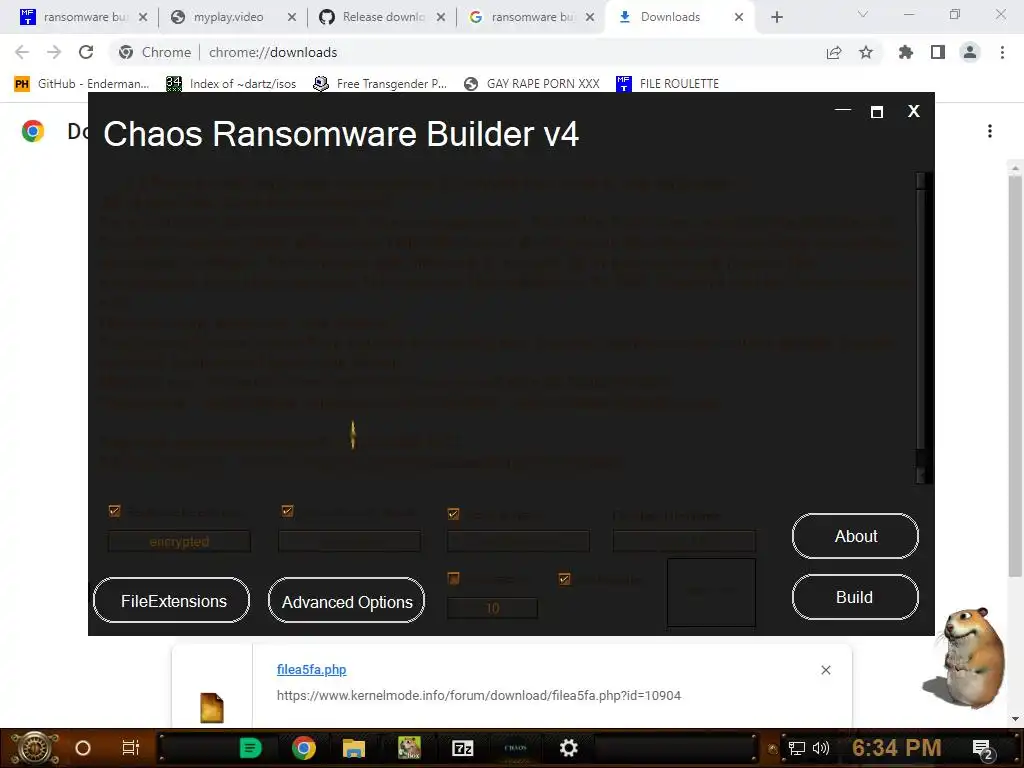Open the GitHub - Enderman bookmark
Viewport: 1024px width, 768px height.
(82, 84)
